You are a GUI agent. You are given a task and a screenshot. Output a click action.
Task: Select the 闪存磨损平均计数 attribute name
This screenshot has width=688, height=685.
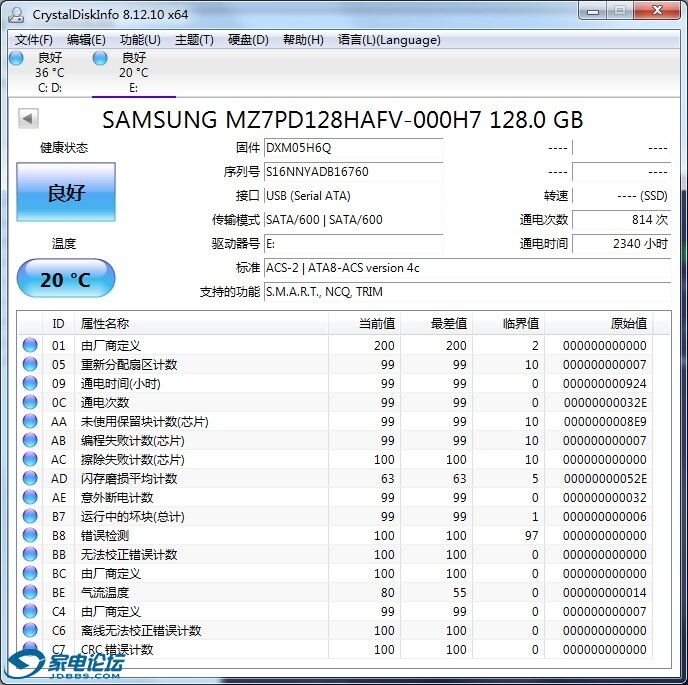tap(129, 479)
